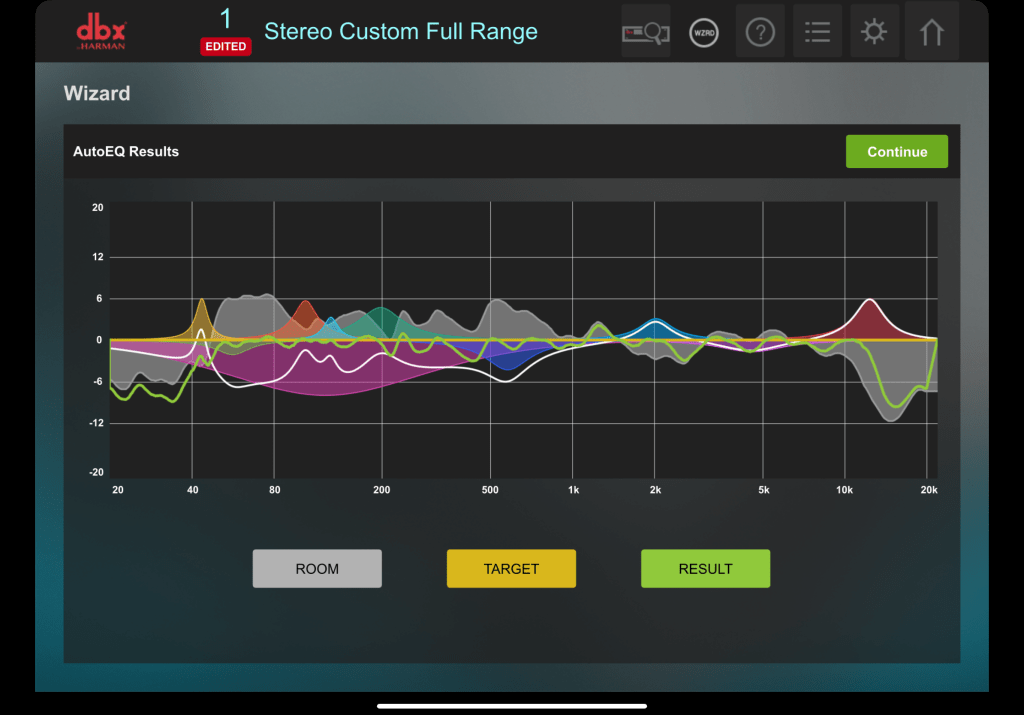Select preset number 1
The height and width of the screenshot is (715, 1024).
click(x=225, y=18)
